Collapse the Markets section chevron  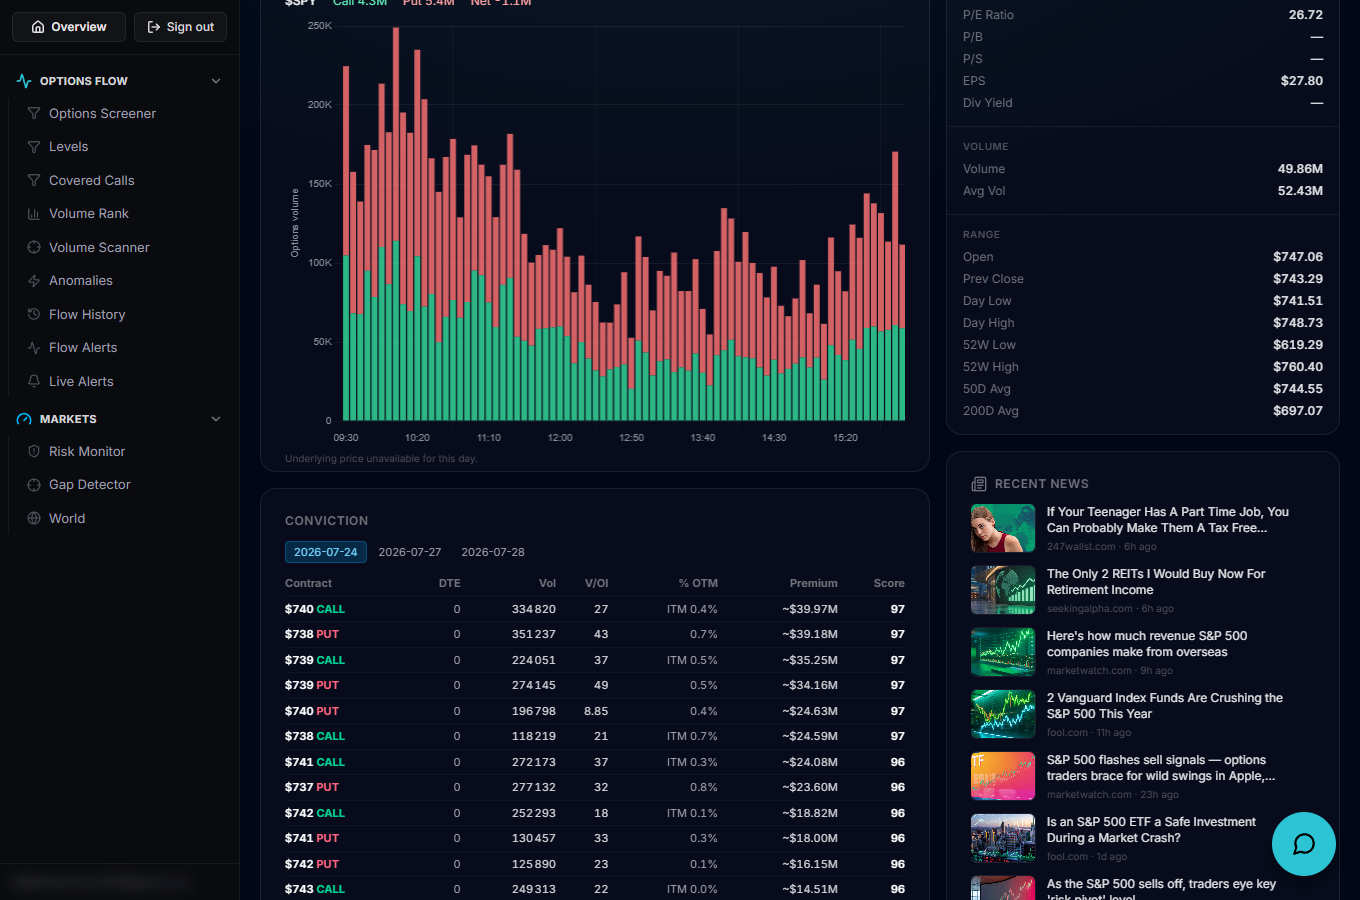click(216, 419)
